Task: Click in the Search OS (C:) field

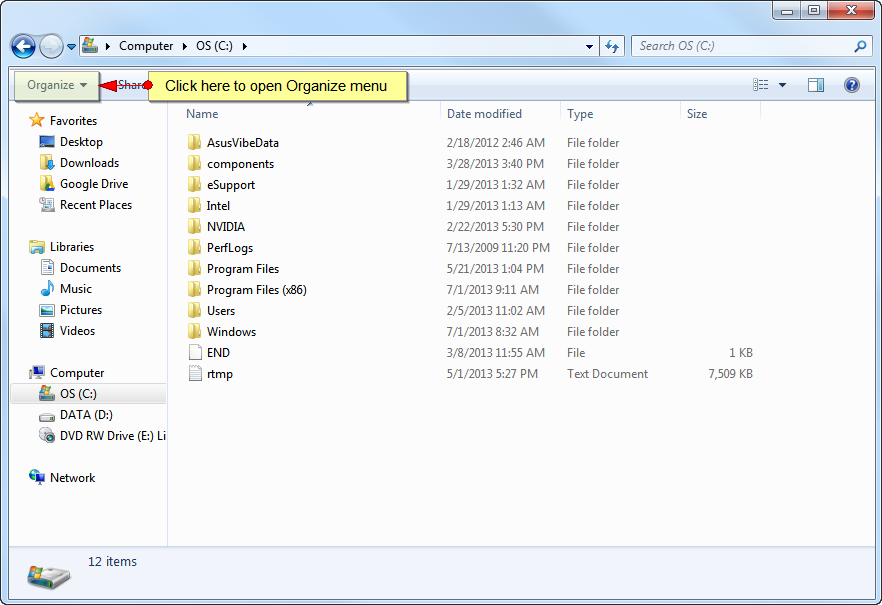Action: (745, 46)
